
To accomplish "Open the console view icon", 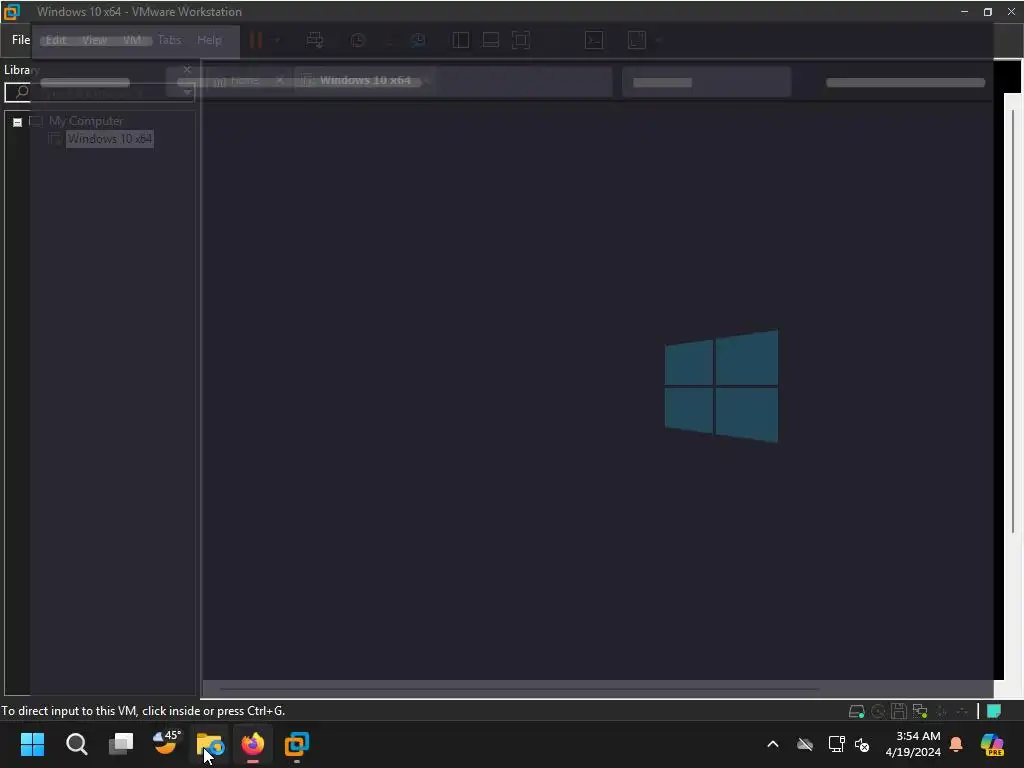I will coord(594,40).
